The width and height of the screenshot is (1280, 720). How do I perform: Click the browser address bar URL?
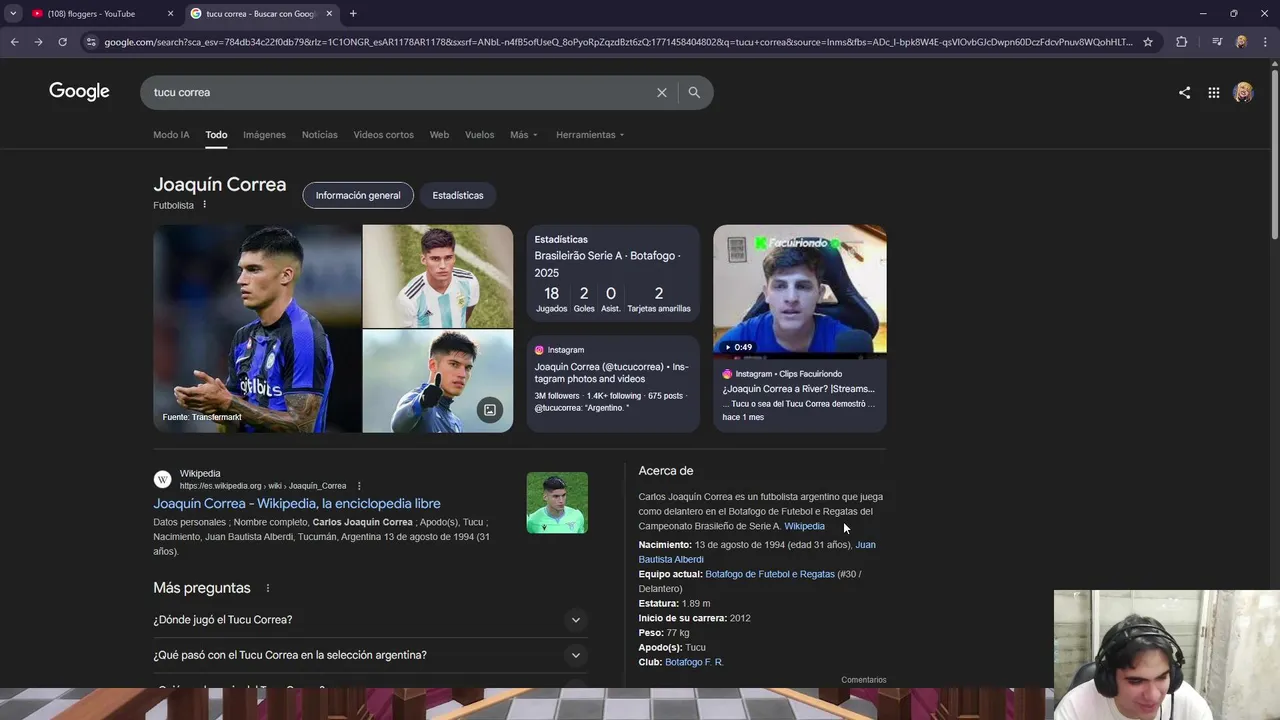click(x=618, y=42)
